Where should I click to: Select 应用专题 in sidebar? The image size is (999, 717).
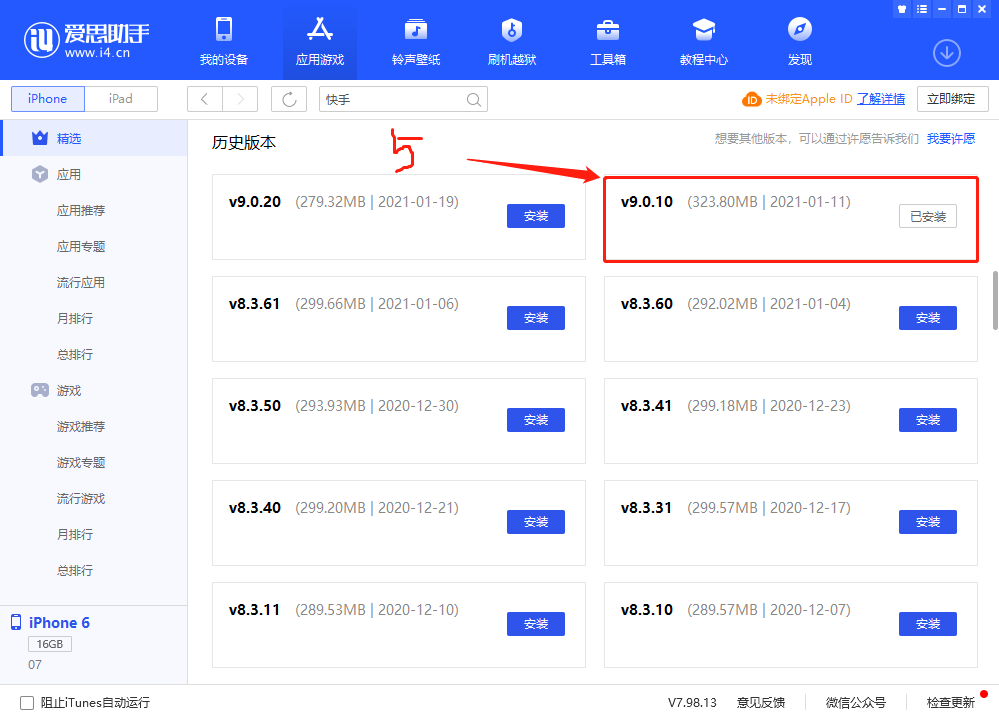tap(81, 246)
